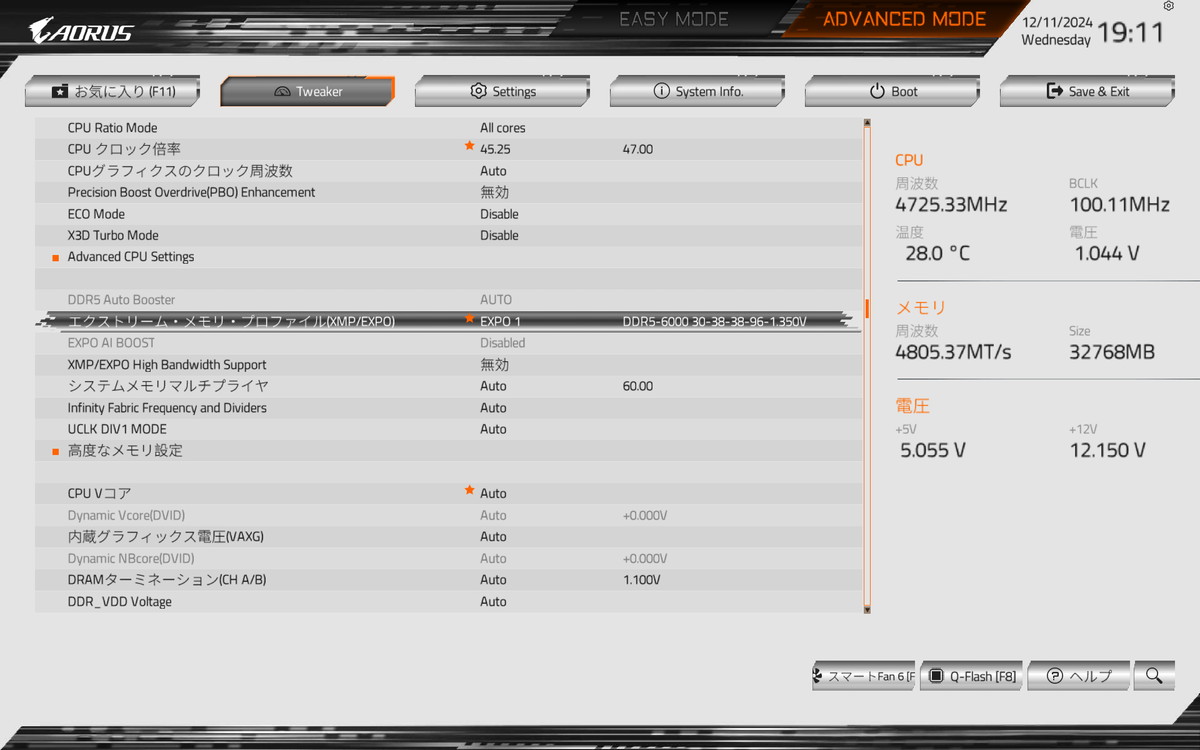Viewport: 1200px width, 750px height.
Task: Click the orange star beside CPU クロック倍率 value
Action: (469, 146)
